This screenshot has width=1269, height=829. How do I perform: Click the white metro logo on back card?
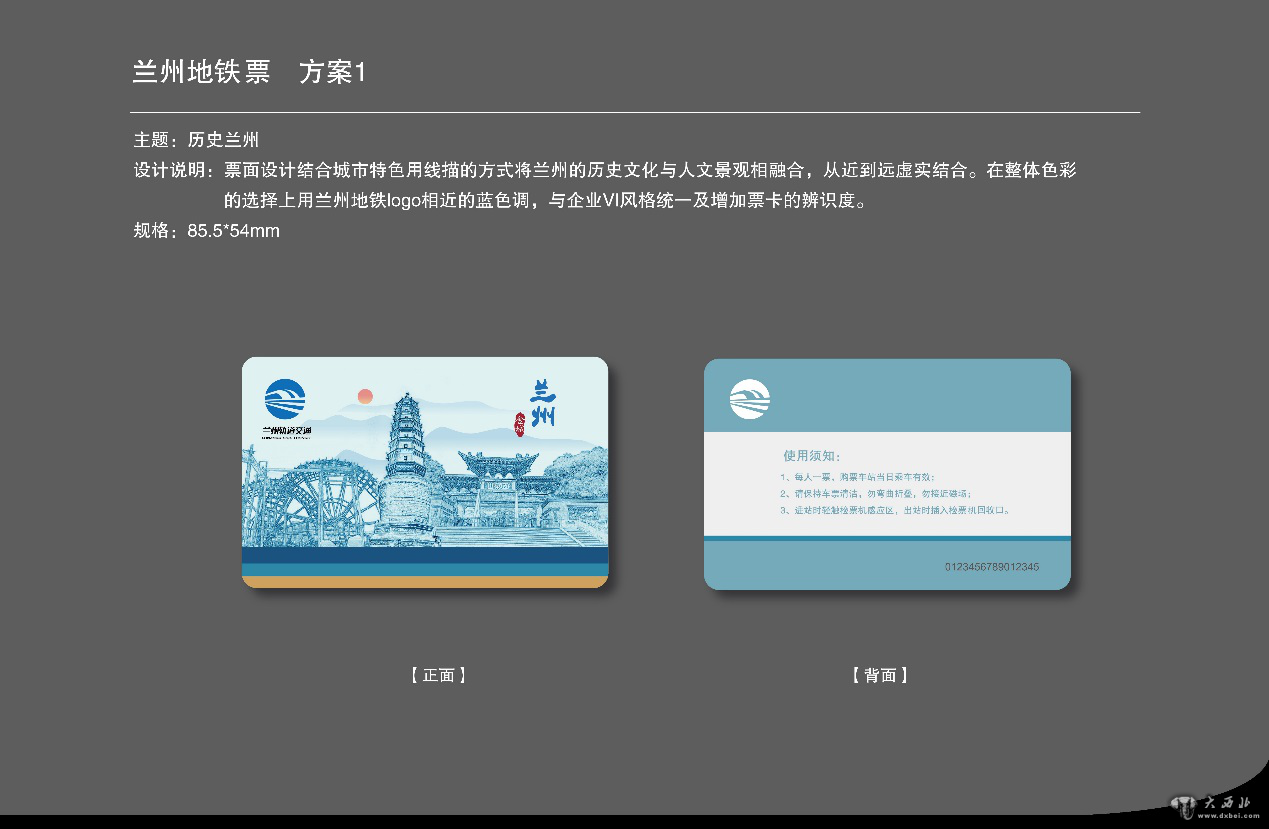click(x=749, y=400)
